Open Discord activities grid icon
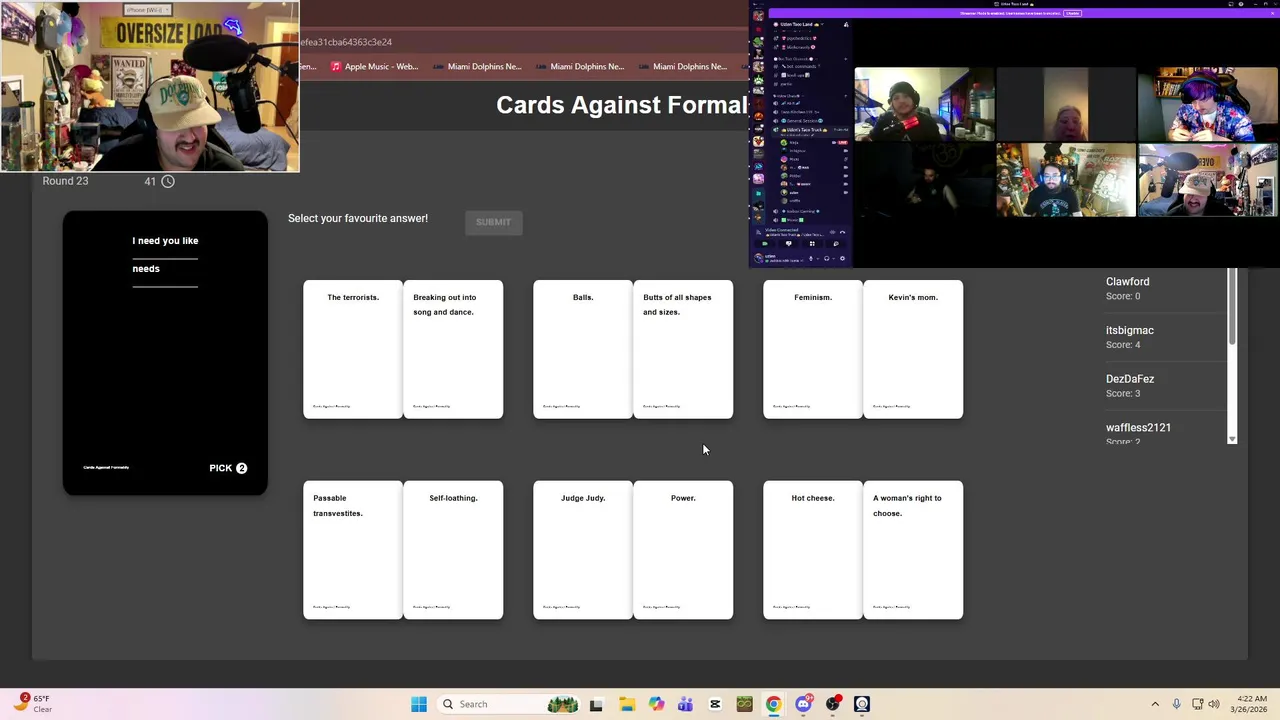1280x720 pixels. [812, 244]
